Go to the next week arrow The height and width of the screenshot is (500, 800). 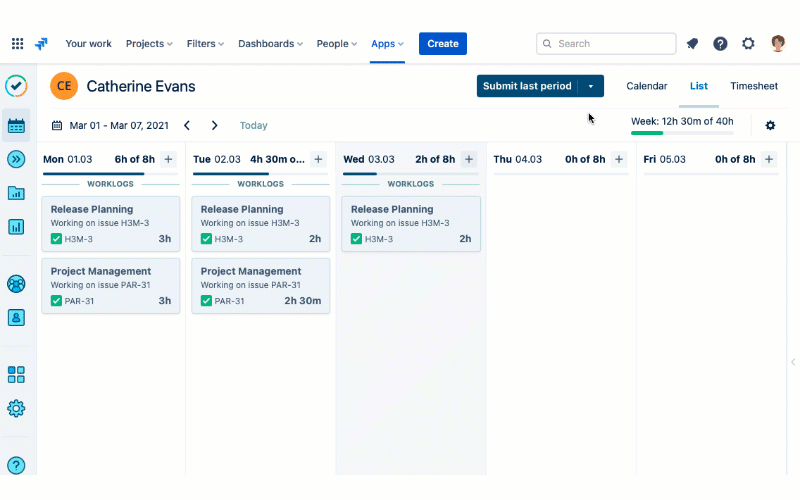tap(214, 126)
